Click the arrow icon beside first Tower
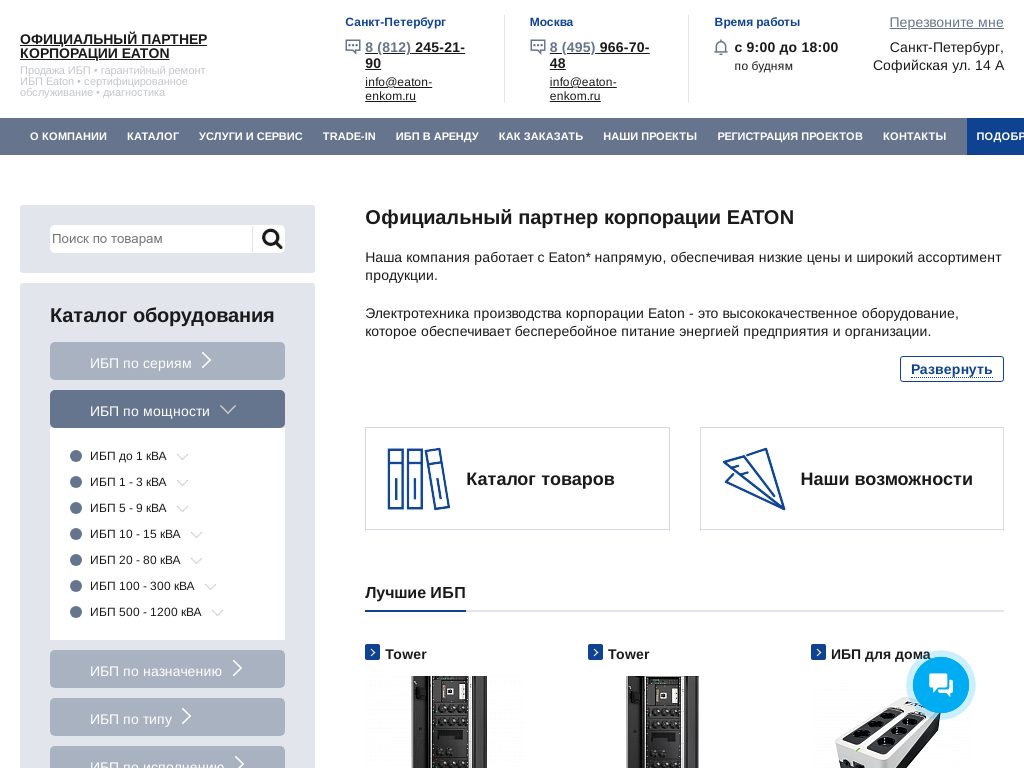 pyautogui.click(x=372, y=652)
